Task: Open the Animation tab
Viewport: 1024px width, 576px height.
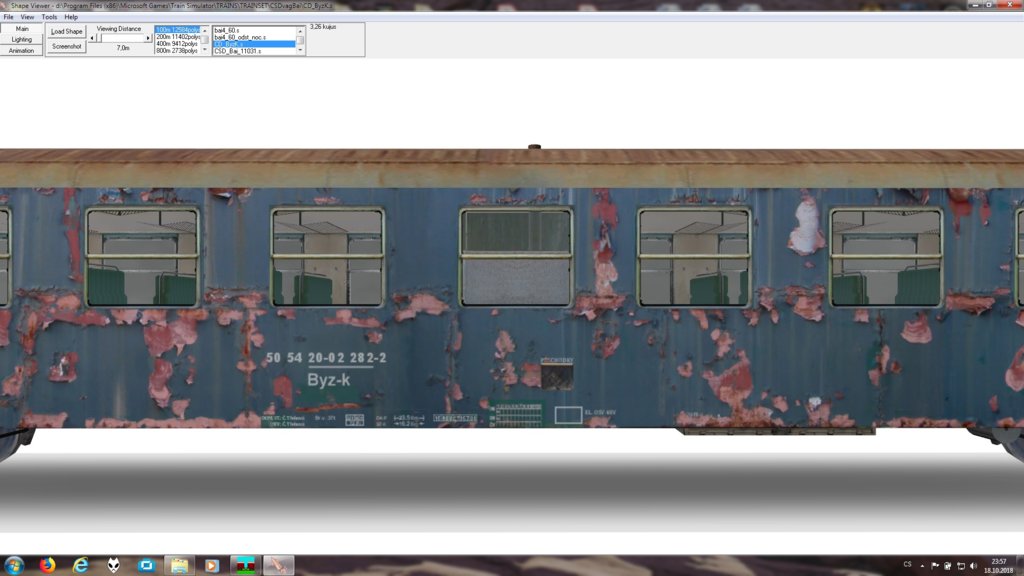Action: click(x=22, y=50)
